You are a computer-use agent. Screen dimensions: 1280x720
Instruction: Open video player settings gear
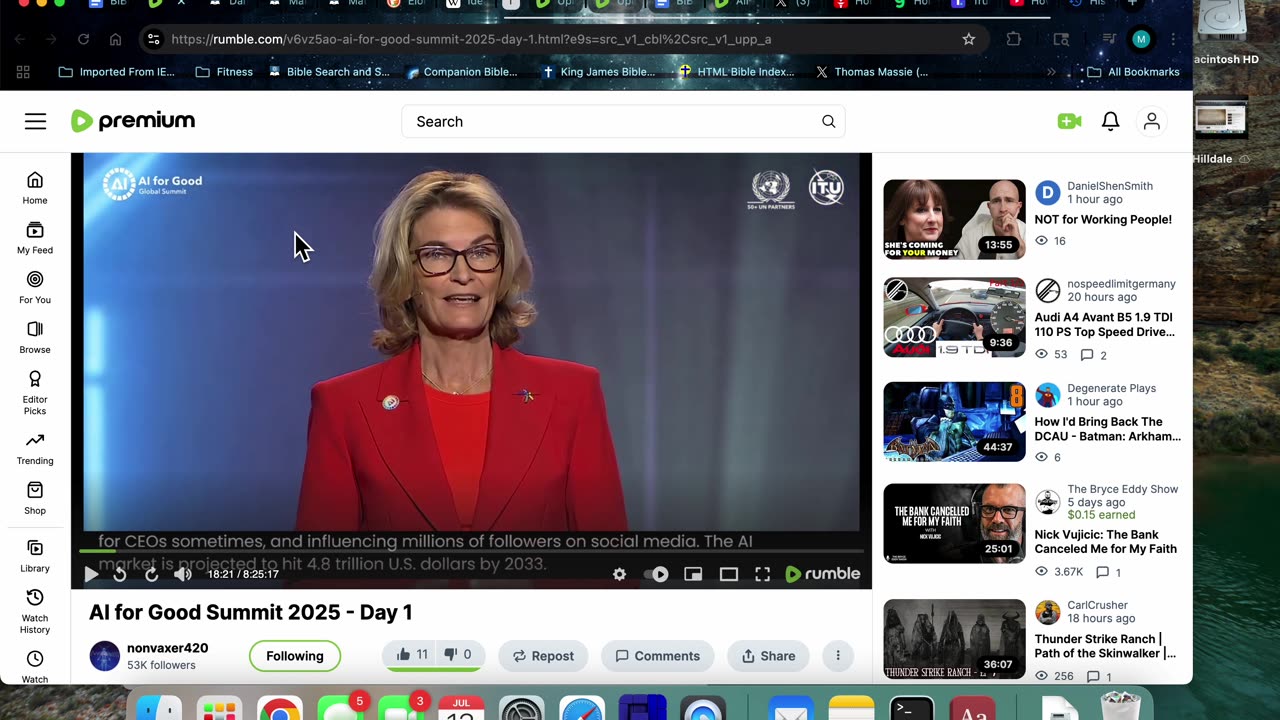pos(619,574)
